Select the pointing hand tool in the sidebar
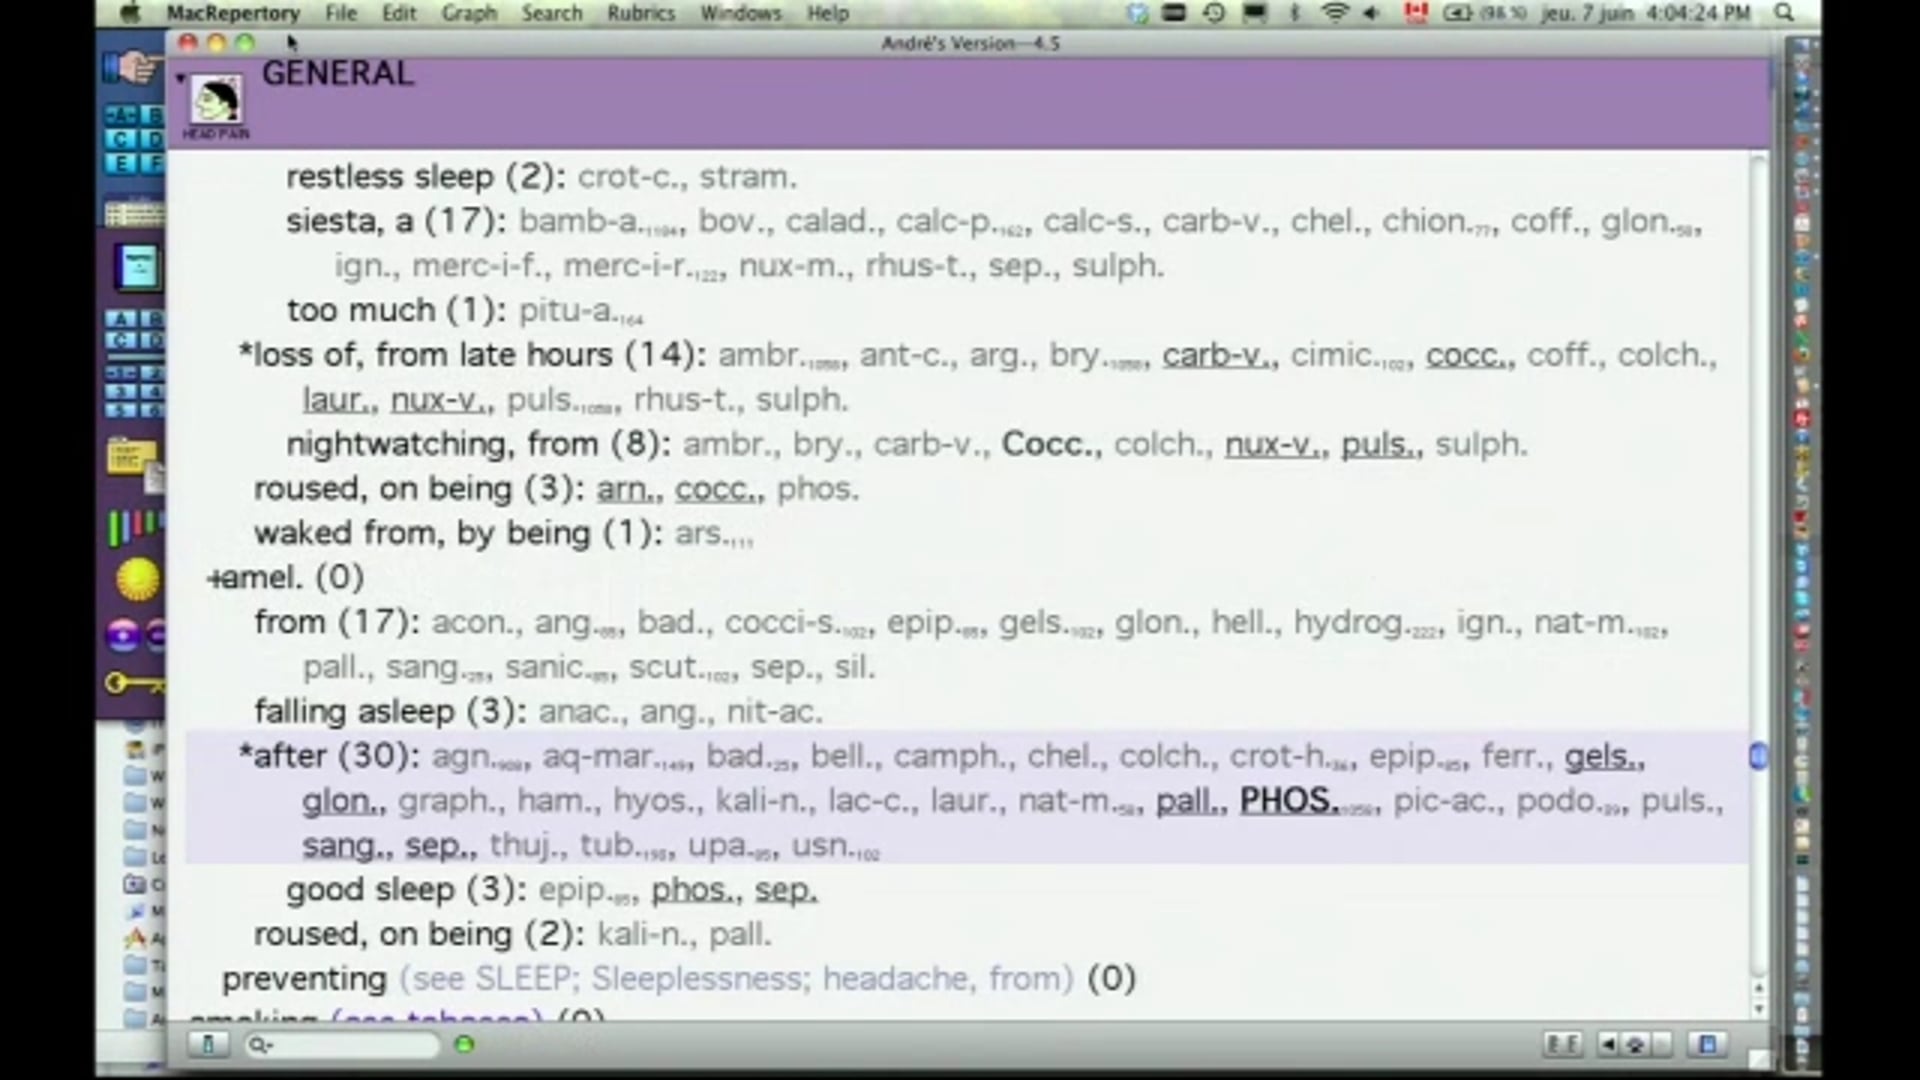 (134, 68)
